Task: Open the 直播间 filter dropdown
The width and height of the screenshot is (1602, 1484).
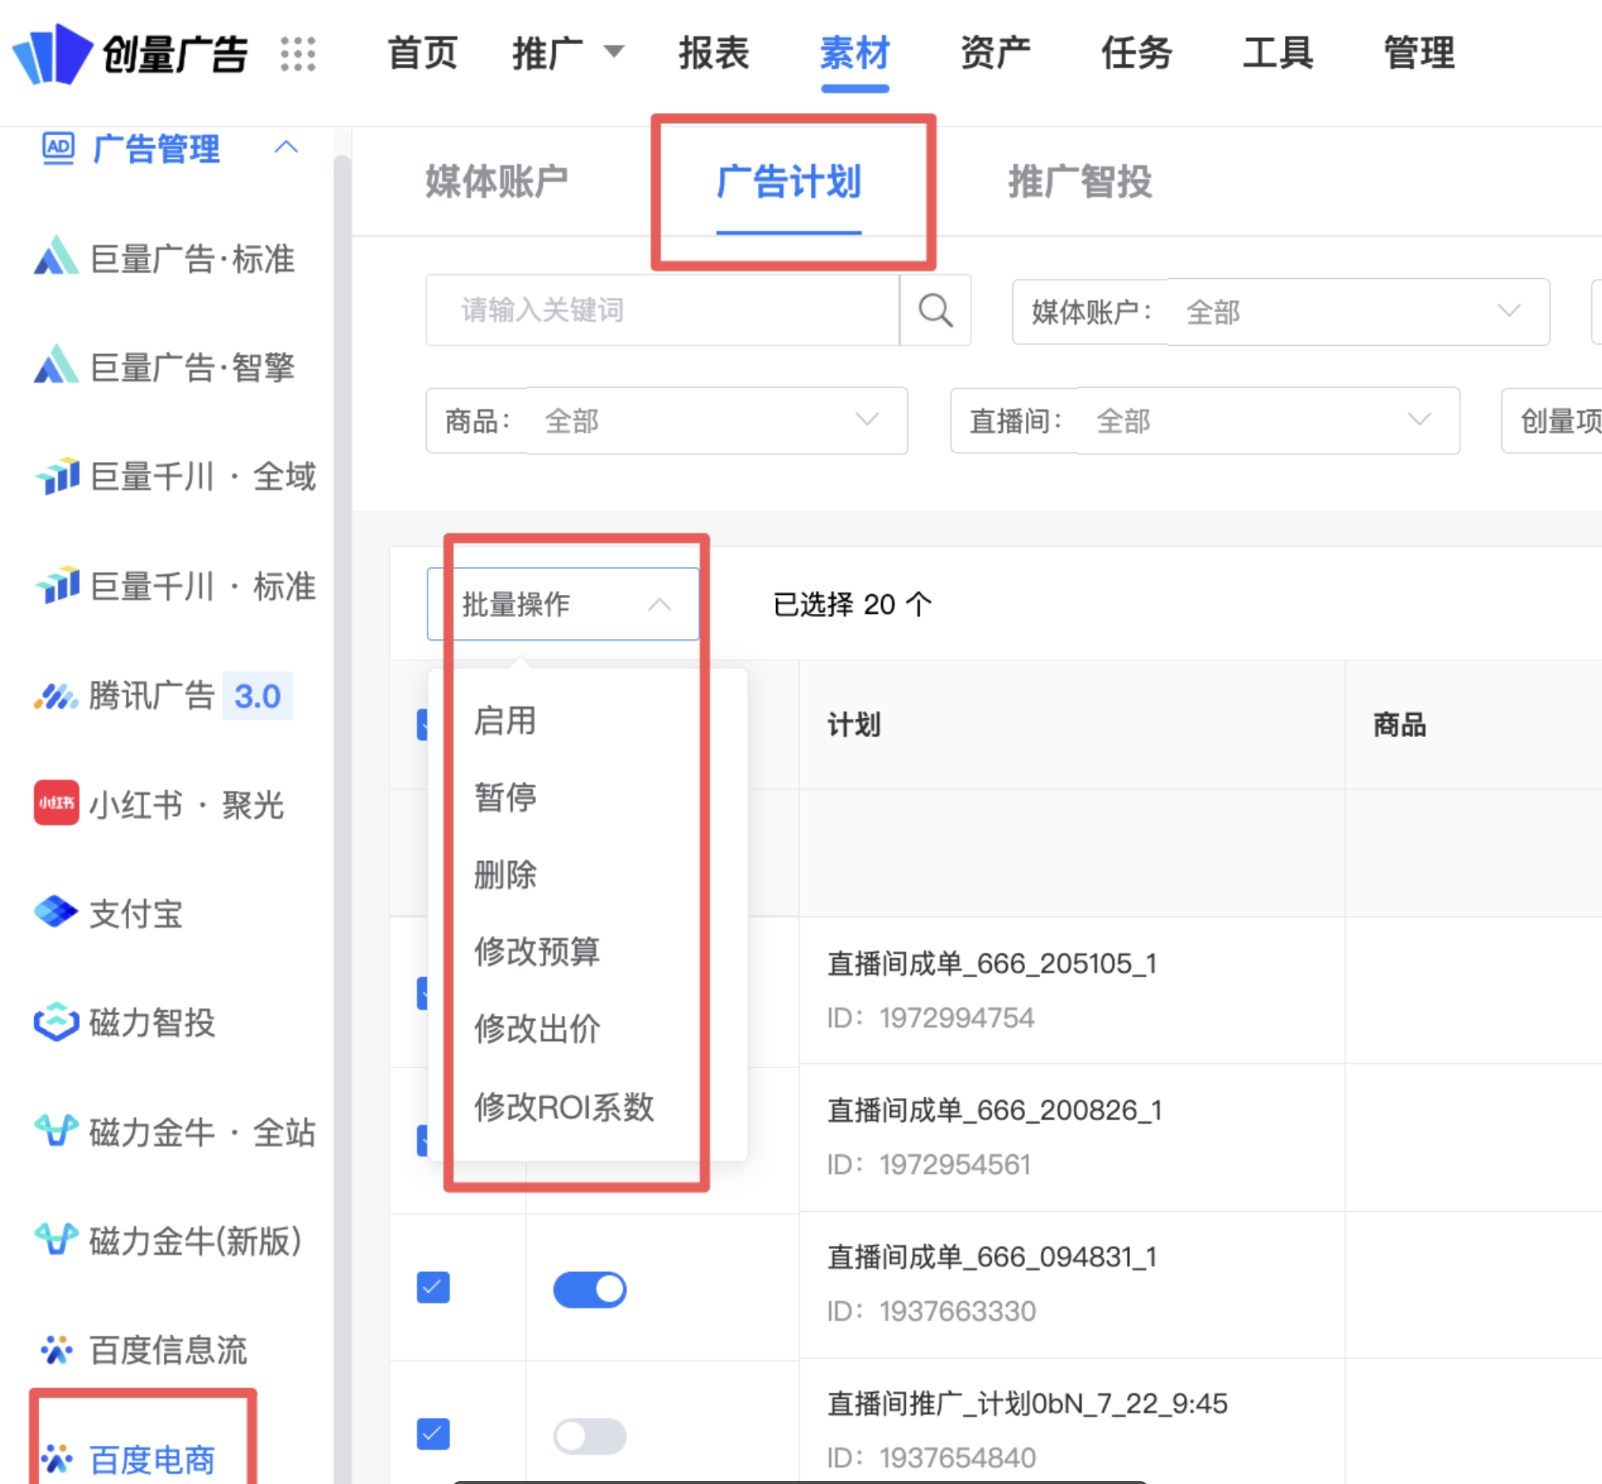Action: (x=1205, y=421)
